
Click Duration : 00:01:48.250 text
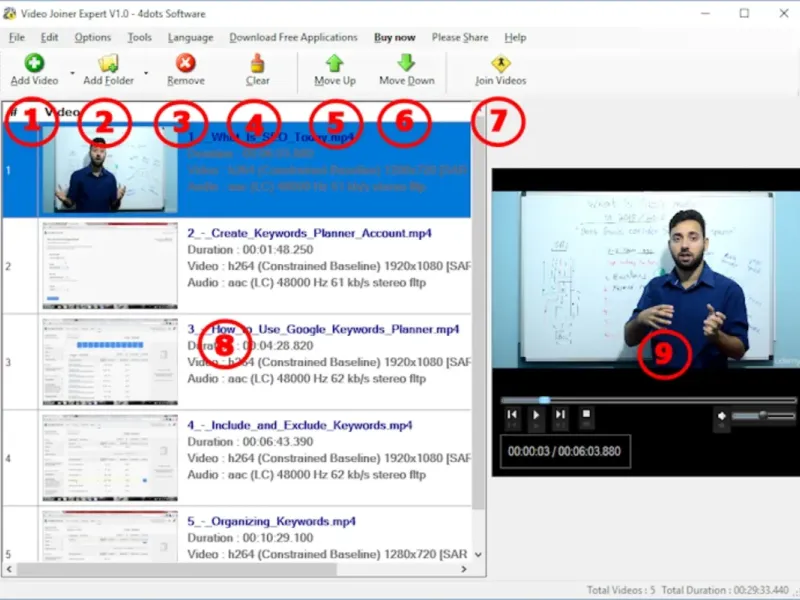click(250, 249)
